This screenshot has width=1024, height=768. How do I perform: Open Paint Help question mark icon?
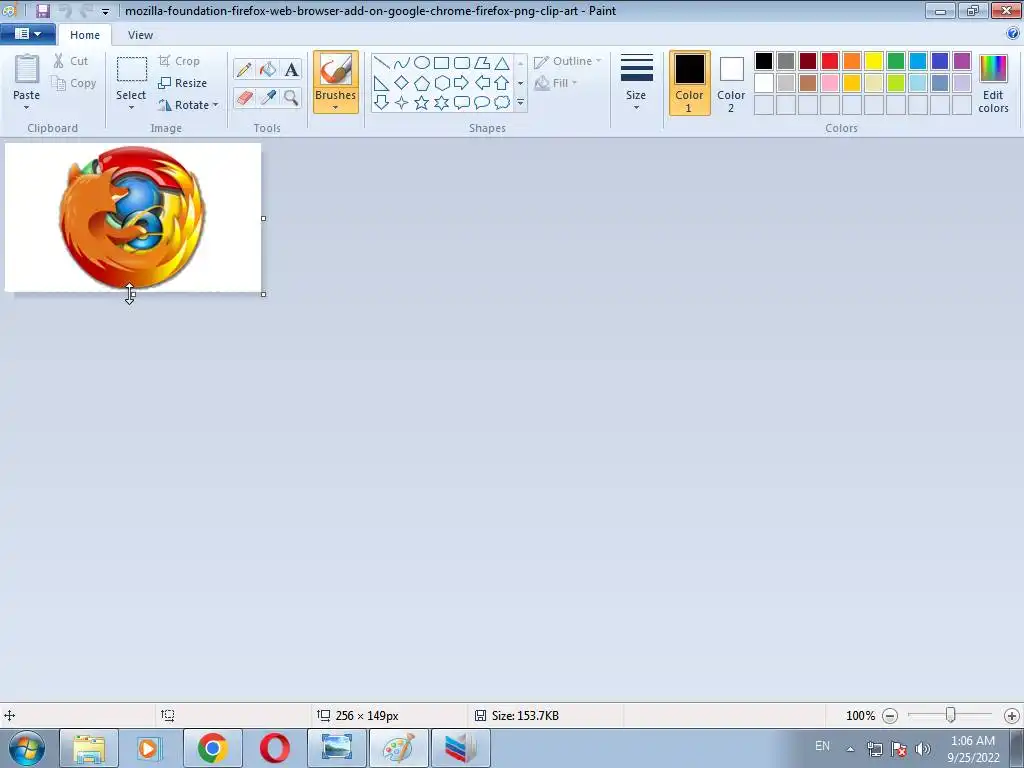(1013, 33)
